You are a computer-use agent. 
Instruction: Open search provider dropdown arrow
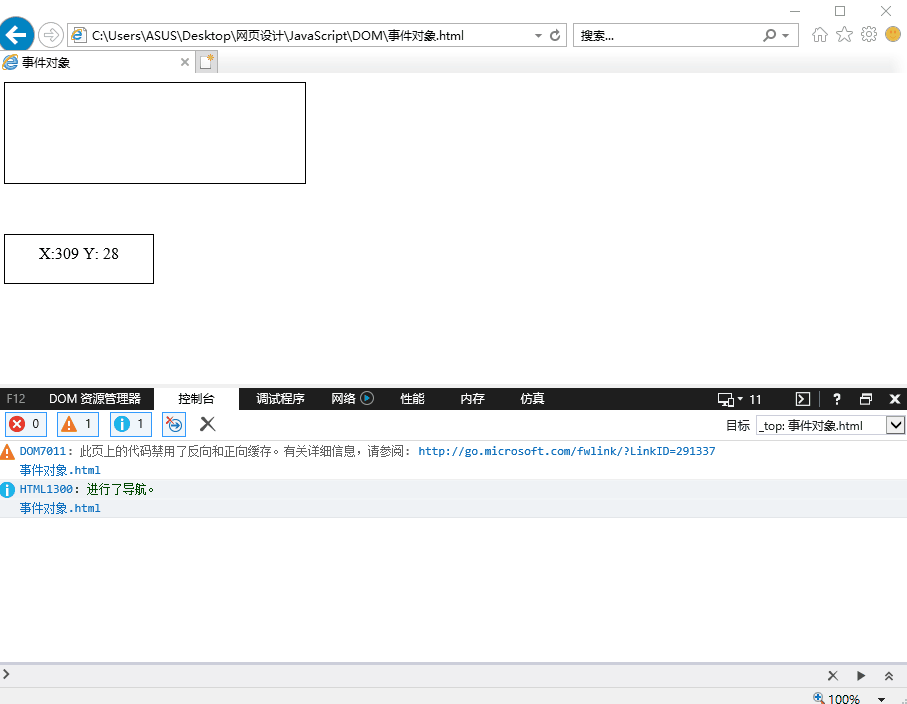pos(786,35)
